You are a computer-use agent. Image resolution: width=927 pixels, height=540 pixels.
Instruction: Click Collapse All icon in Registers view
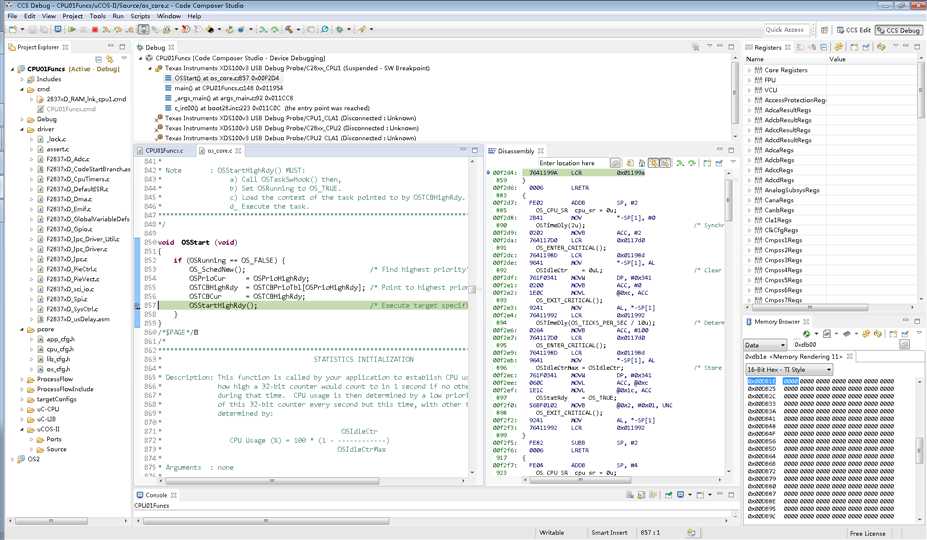tap(824, 47)
